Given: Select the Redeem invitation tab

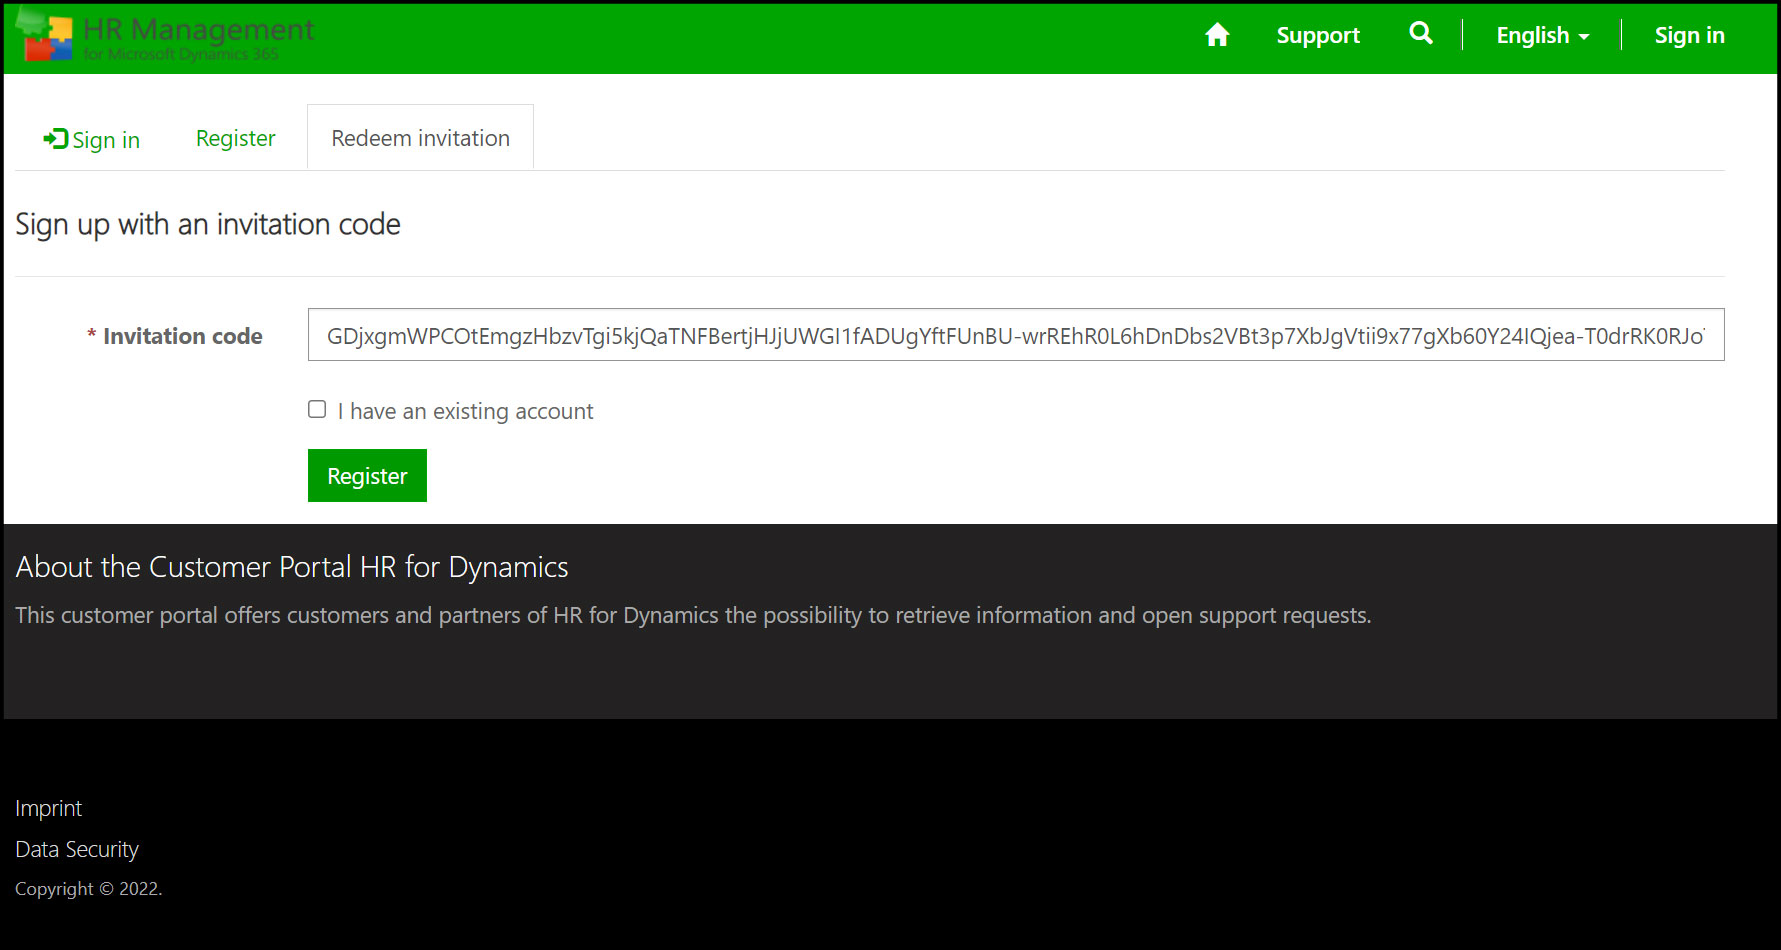Looking at the screenshot, I should 420,139.
